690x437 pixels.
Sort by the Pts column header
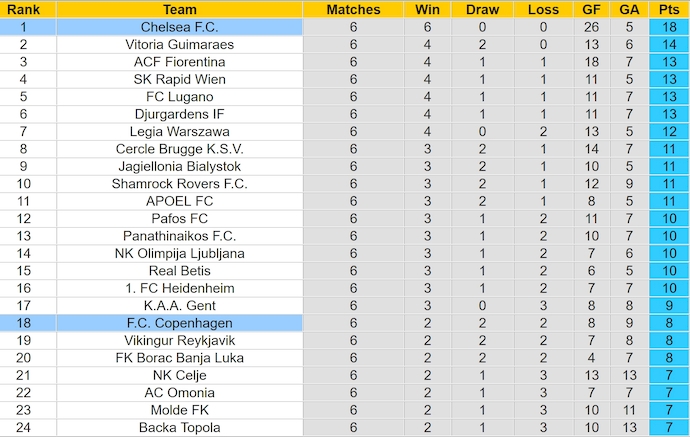[667, 9]
